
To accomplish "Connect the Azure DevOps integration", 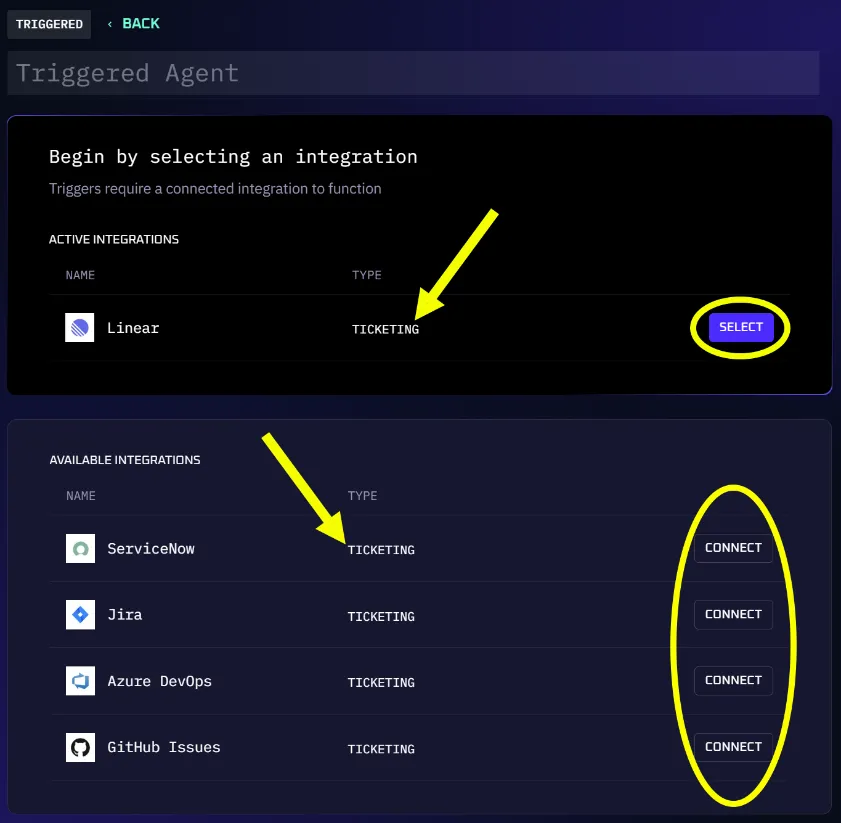I will [733, 680].
